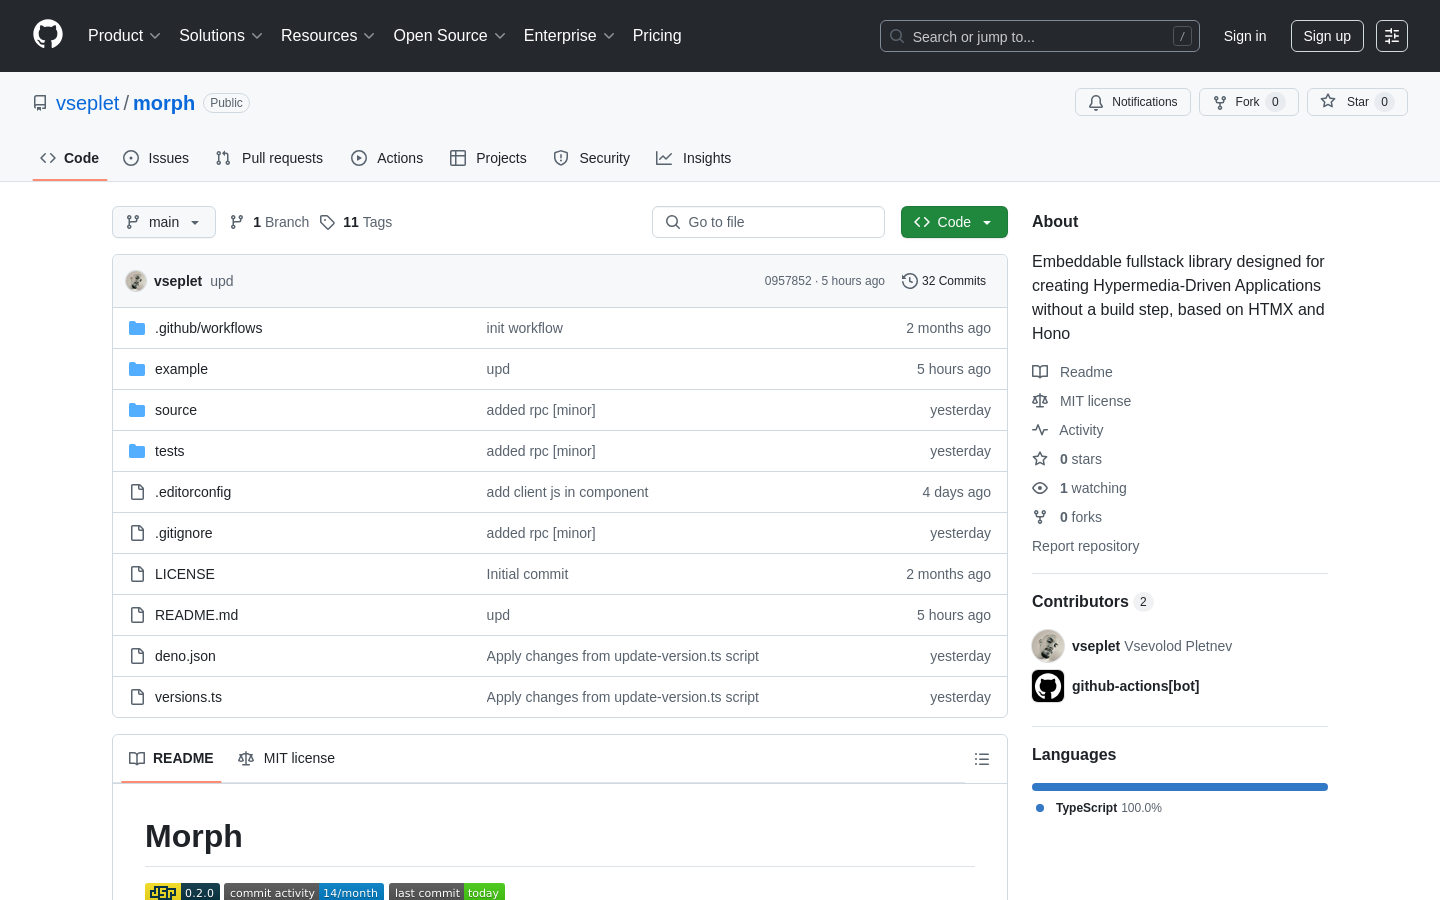This screenshot has width=1440, height=900.
Task: Click the TypeScript 100.0% language entry
Action: tap(1099, 808)
